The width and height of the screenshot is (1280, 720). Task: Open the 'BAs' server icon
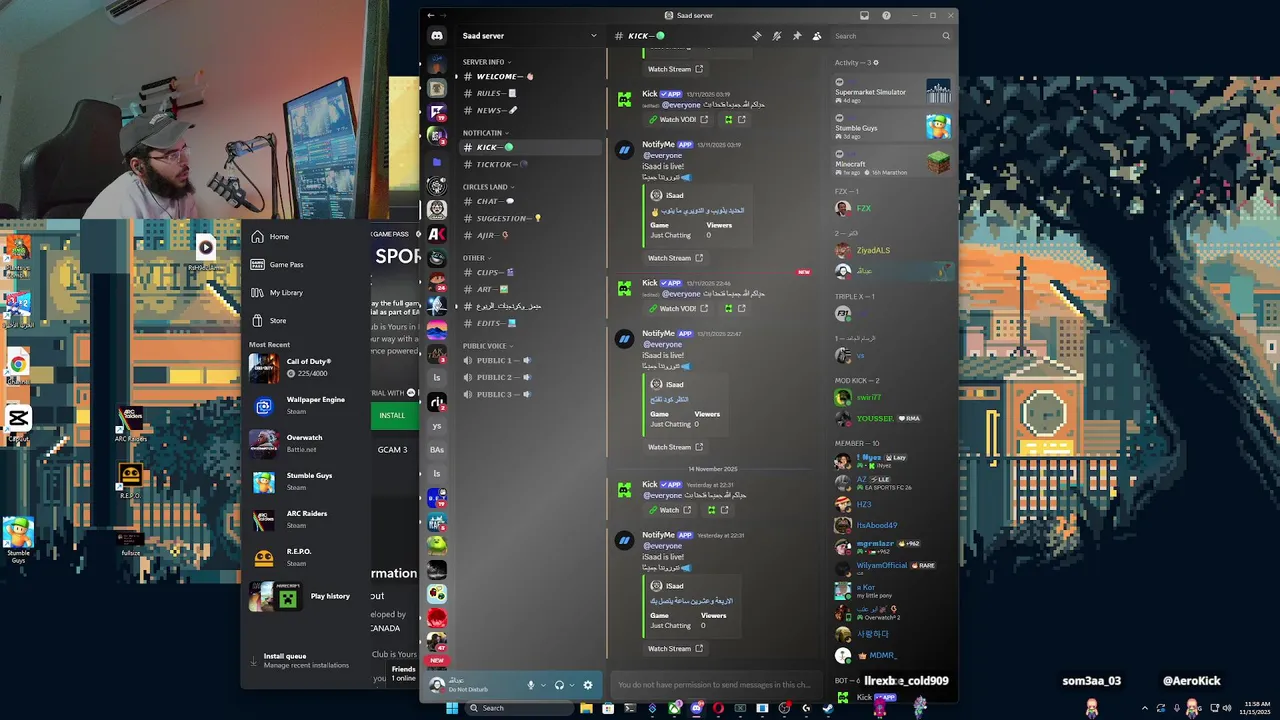(x=437, y=450)
